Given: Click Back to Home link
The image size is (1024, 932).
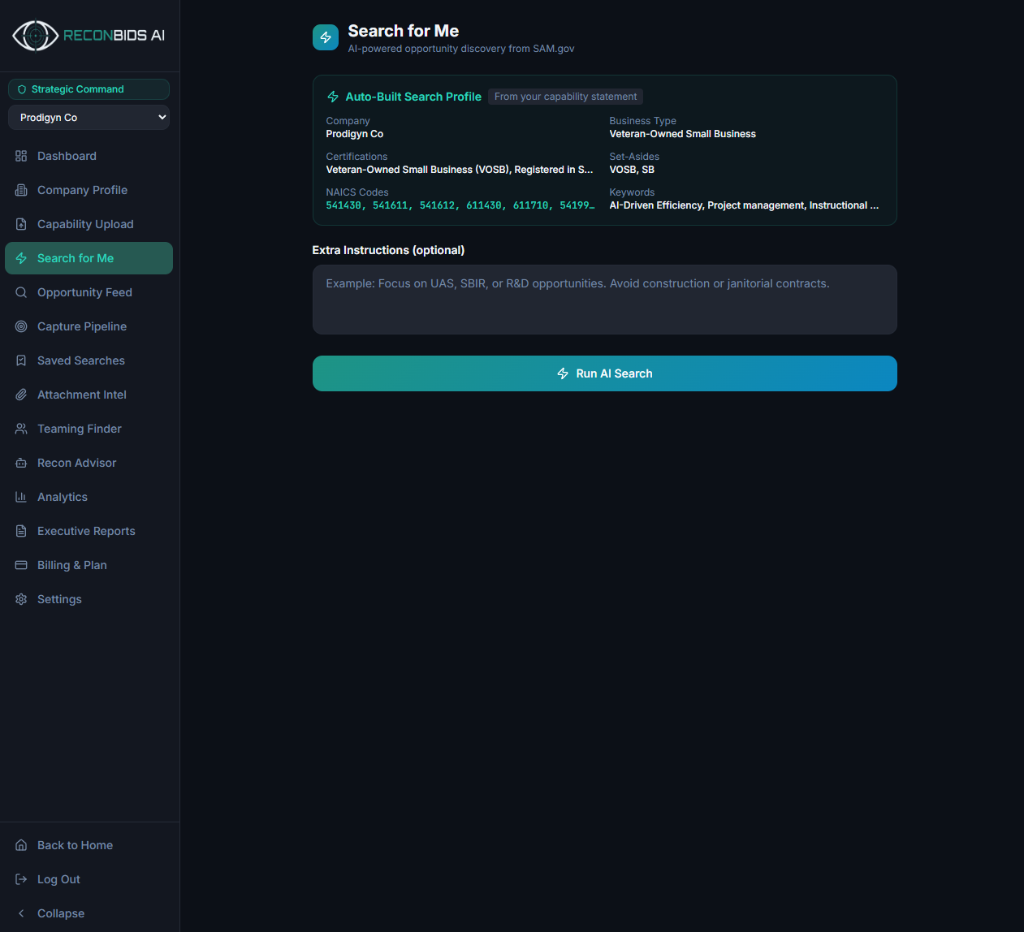Looking at the screenshot, I should pyautogui.click(x=89, y=845).
